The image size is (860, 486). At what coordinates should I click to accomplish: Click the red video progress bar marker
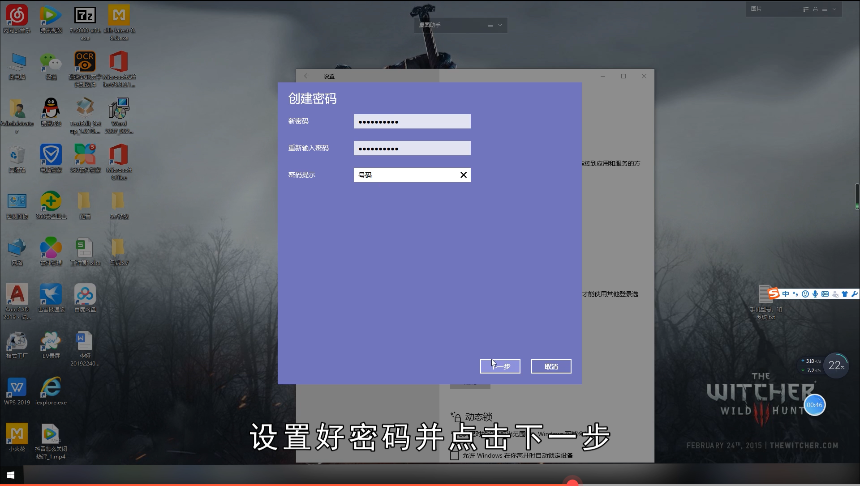point(572,483)
